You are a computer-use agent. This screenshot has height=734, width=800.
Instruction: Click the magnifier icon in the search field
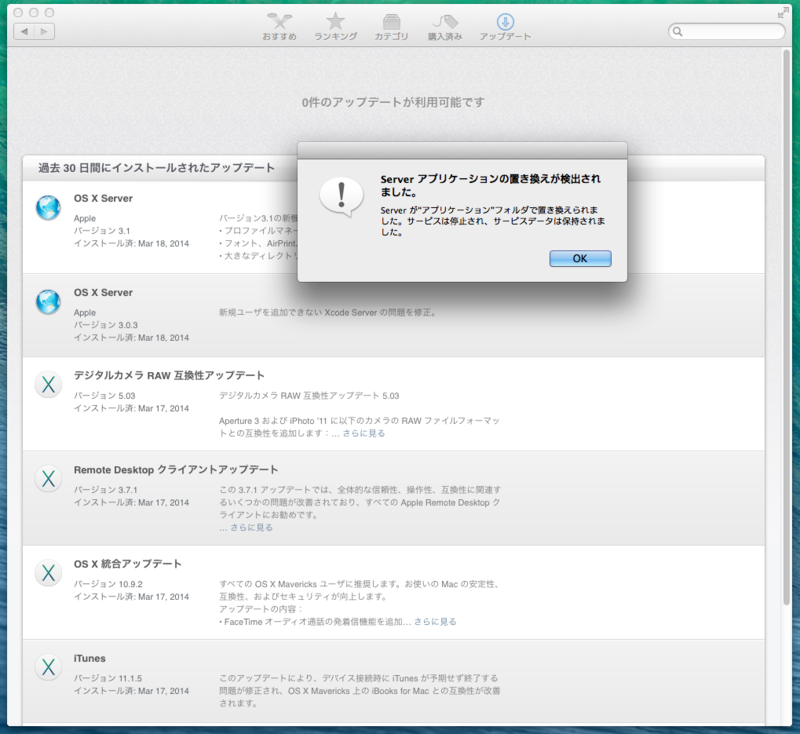(678, 32)
